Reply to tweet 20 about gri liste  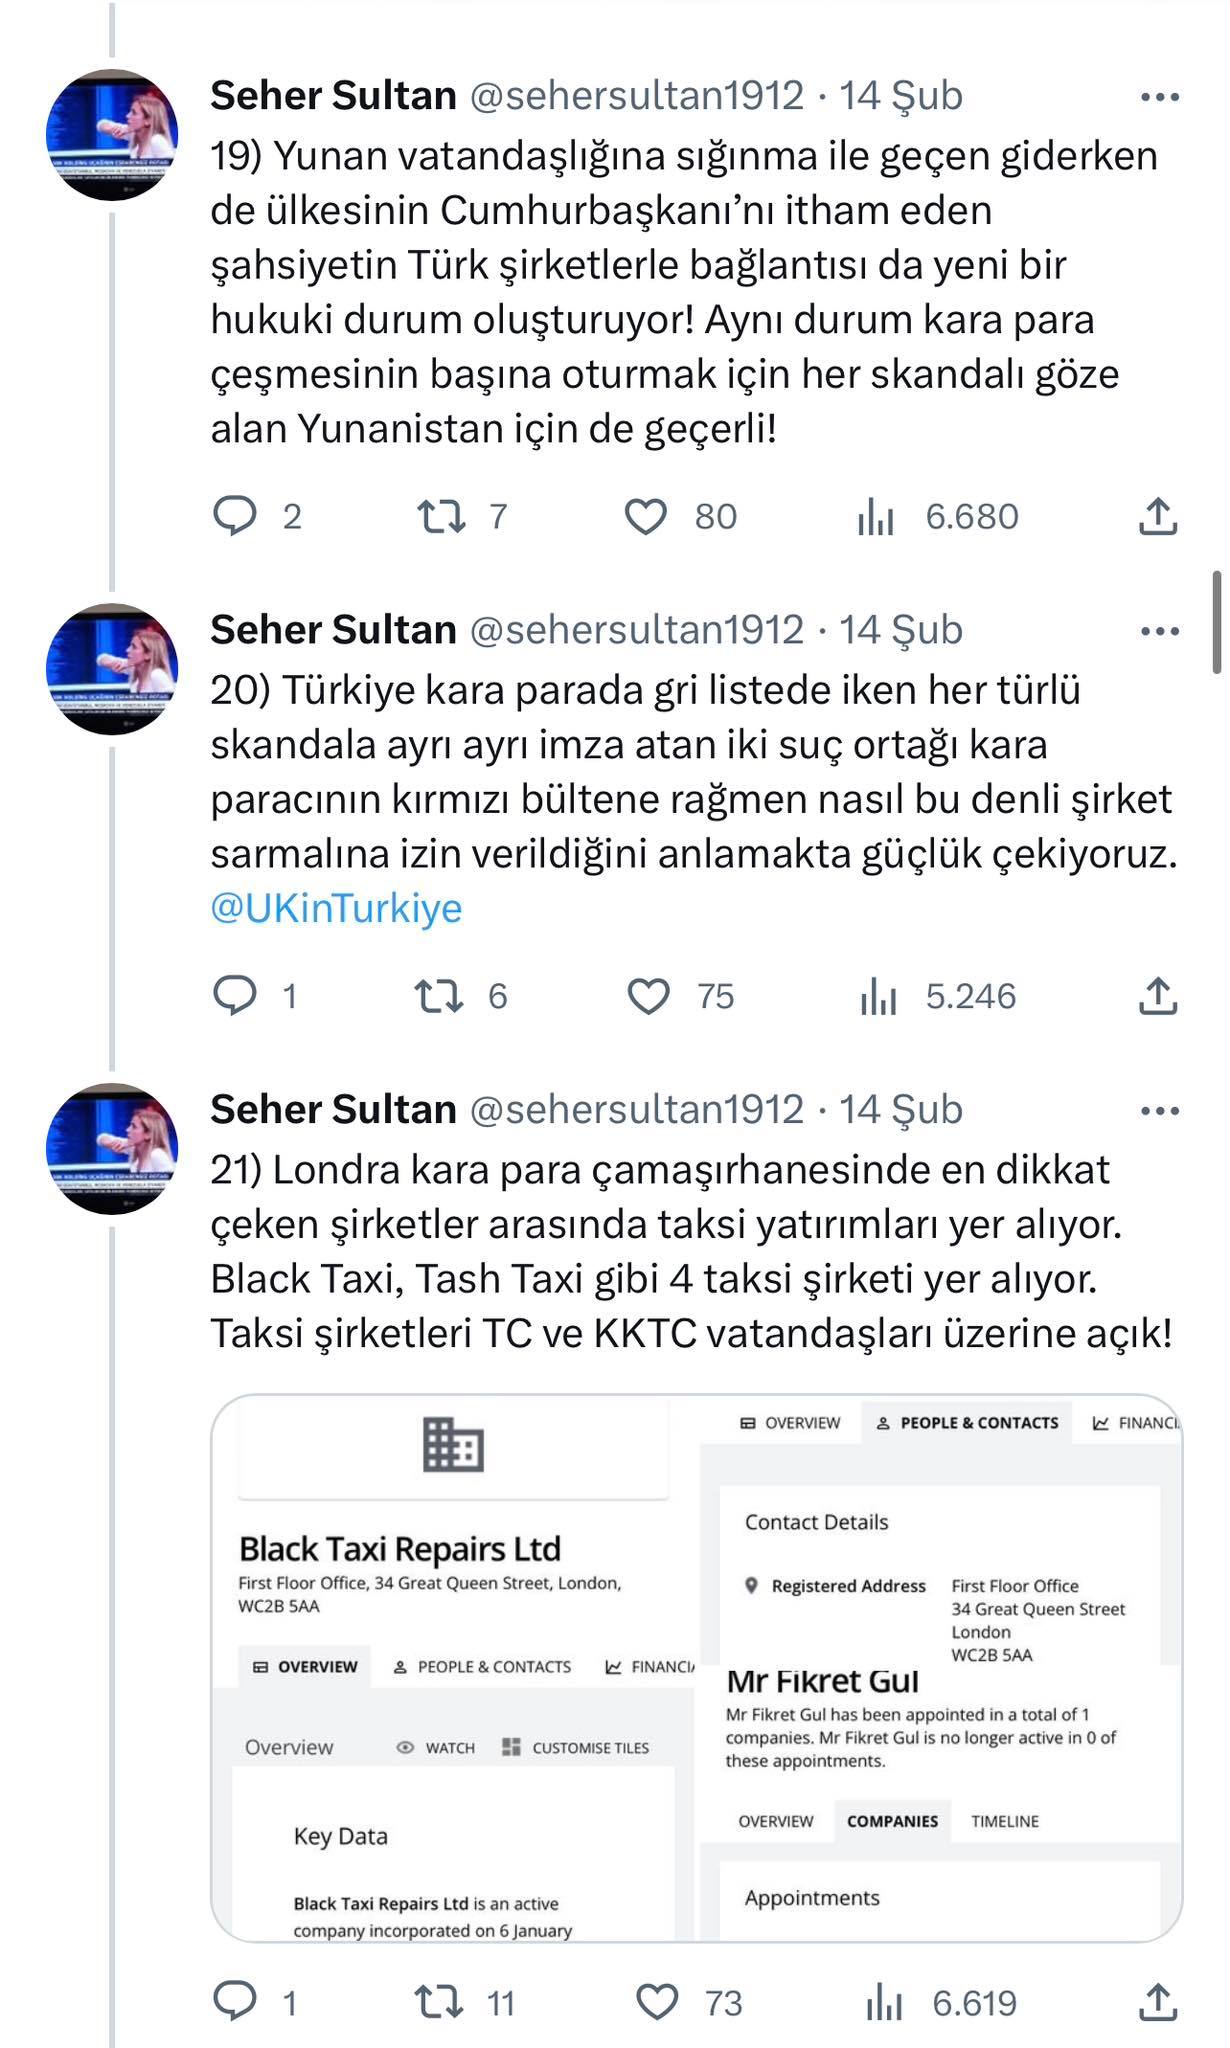coord(236,996)
